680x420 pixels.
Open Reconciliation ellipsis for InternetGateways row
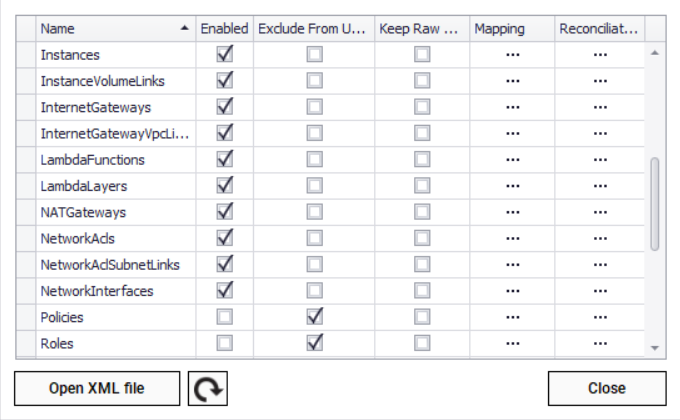599,107
